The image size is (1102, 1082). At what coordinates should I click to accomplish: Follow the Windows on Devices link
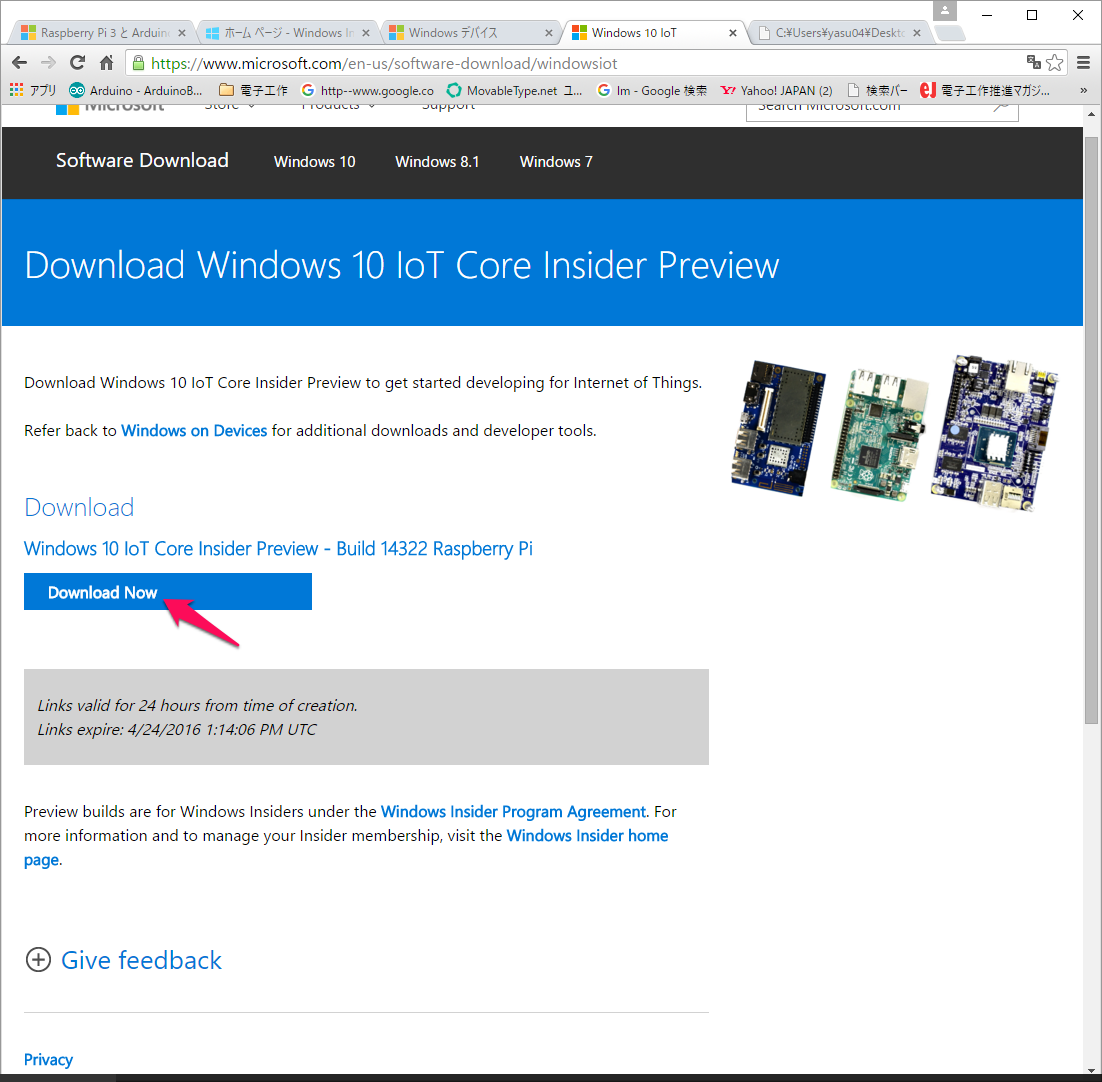194,431
